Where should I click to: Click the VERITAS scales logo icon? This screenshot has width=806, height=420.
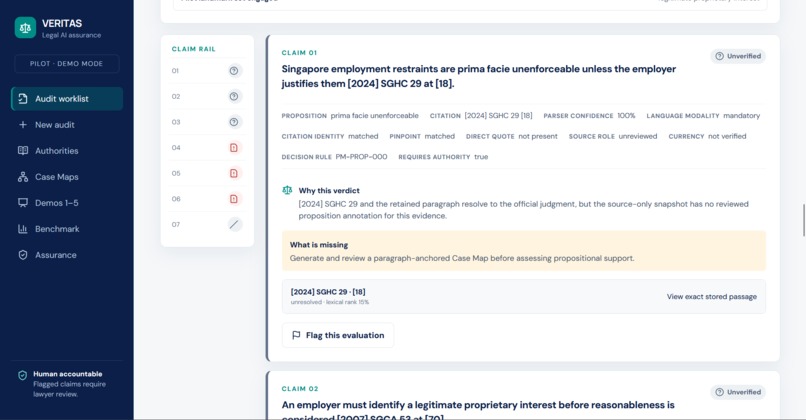(25, 28)
